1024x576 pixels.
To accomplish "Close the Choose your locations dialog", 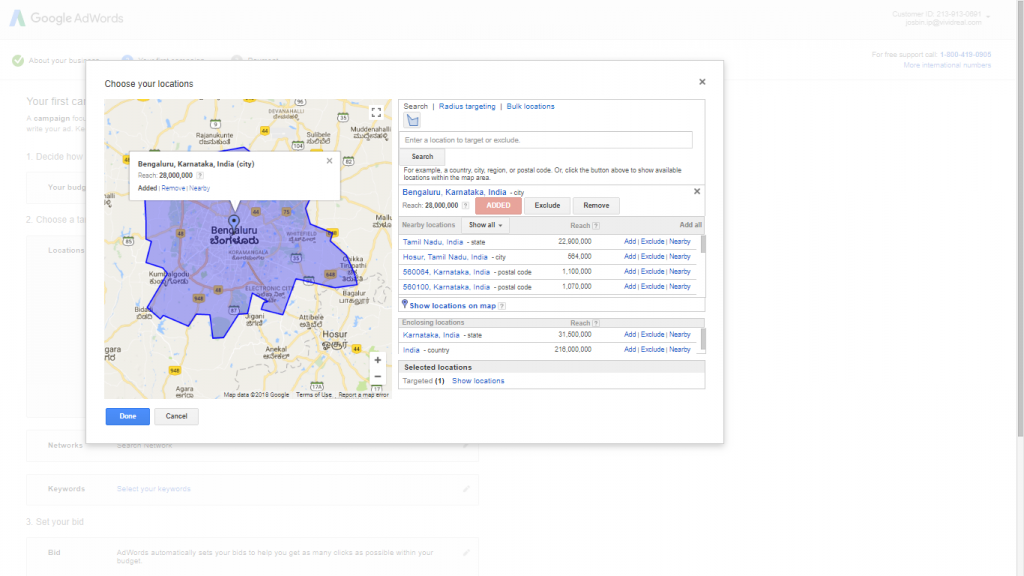I will coord(702,82).
